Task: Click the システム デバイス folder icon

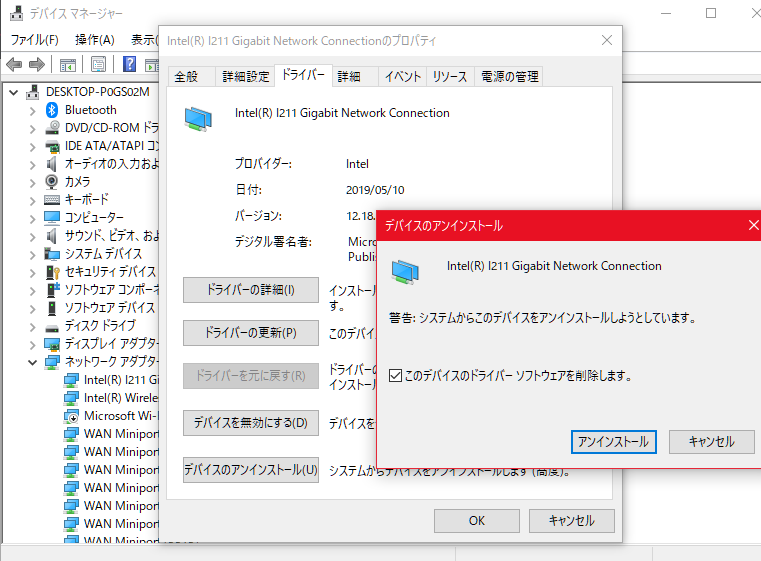Action: pos(52,254)
